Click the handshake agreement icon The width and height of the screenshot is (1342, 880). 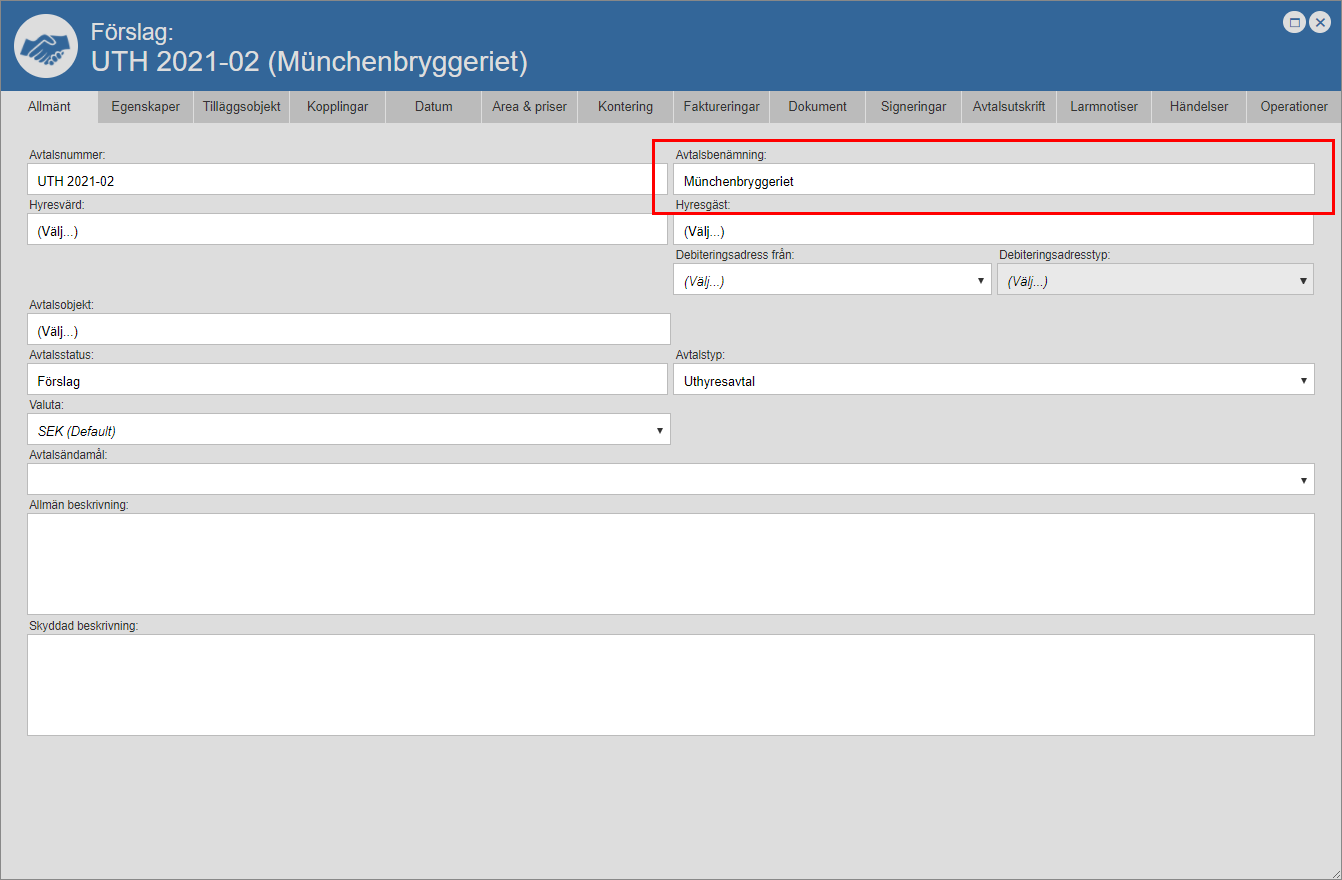[x=46, y=46]
